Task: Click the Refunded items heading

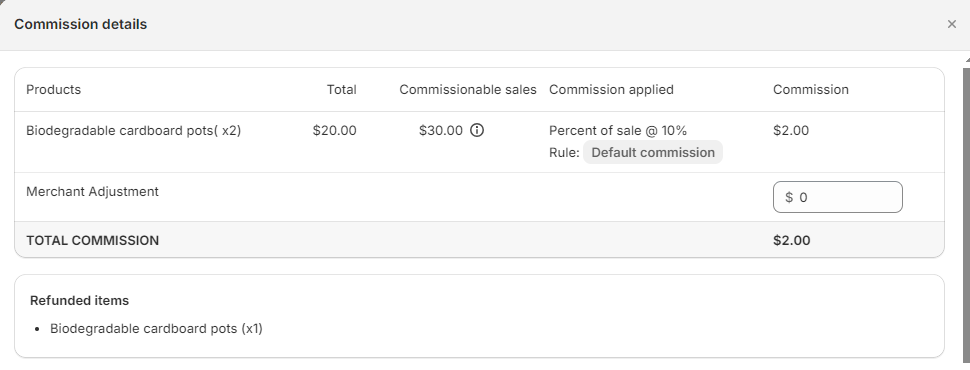Action: (x=79, y=301)
